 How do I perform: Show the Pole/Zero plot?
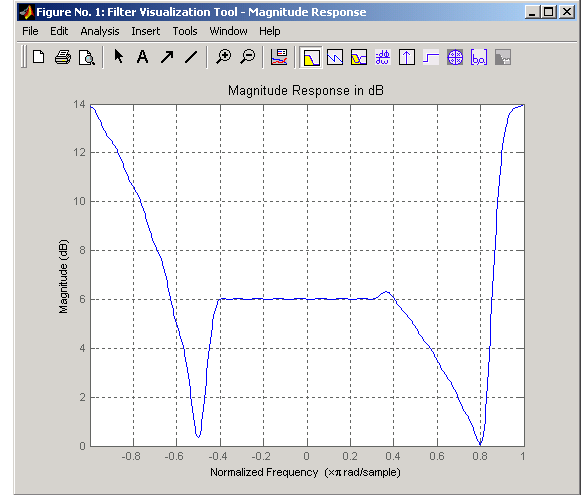pyautogui.click(x=455, y=57)
